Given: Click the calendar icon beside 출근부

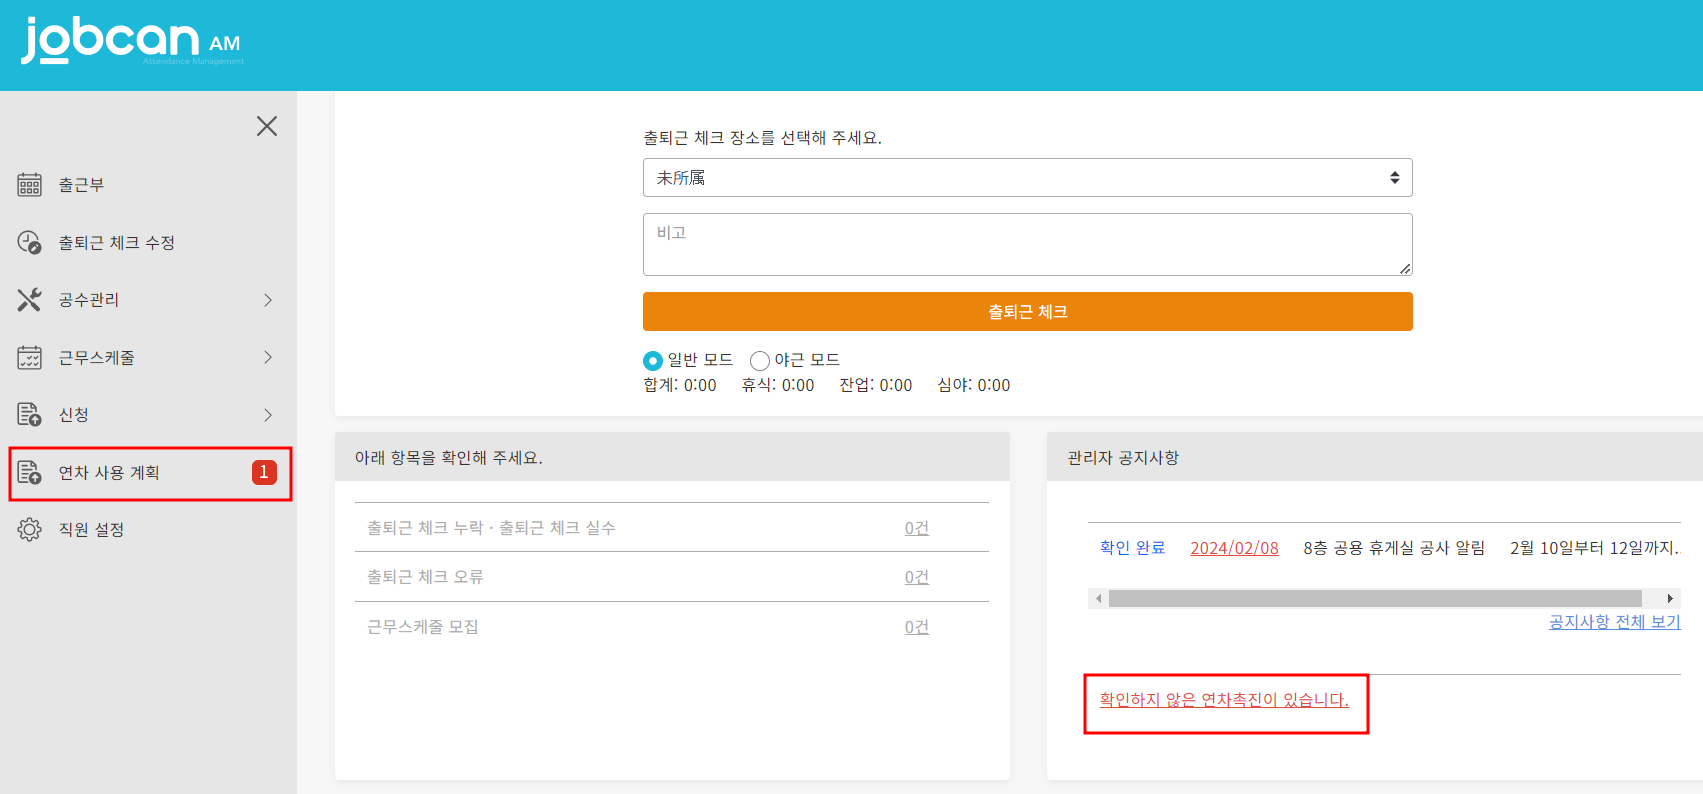Looking at the screenshot, I should click(29, 185).
